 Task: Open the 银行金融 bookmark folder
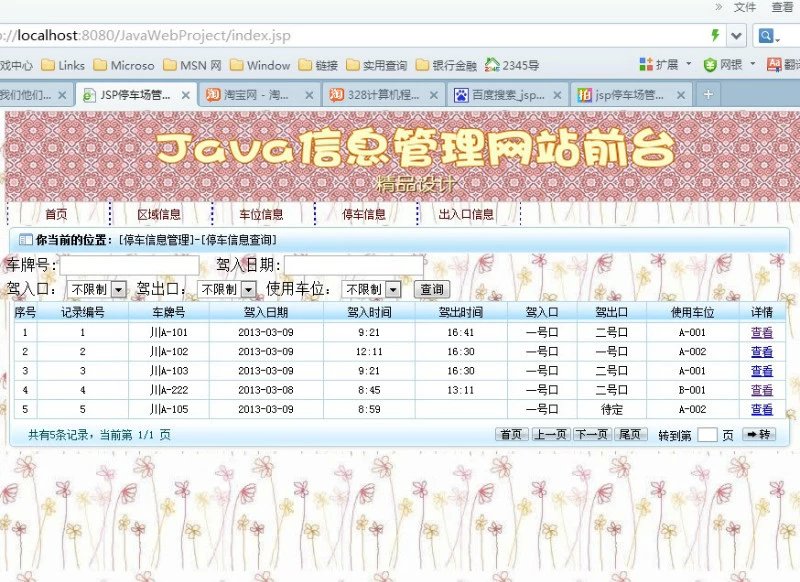pyautogui.click(x=446, y=65)
